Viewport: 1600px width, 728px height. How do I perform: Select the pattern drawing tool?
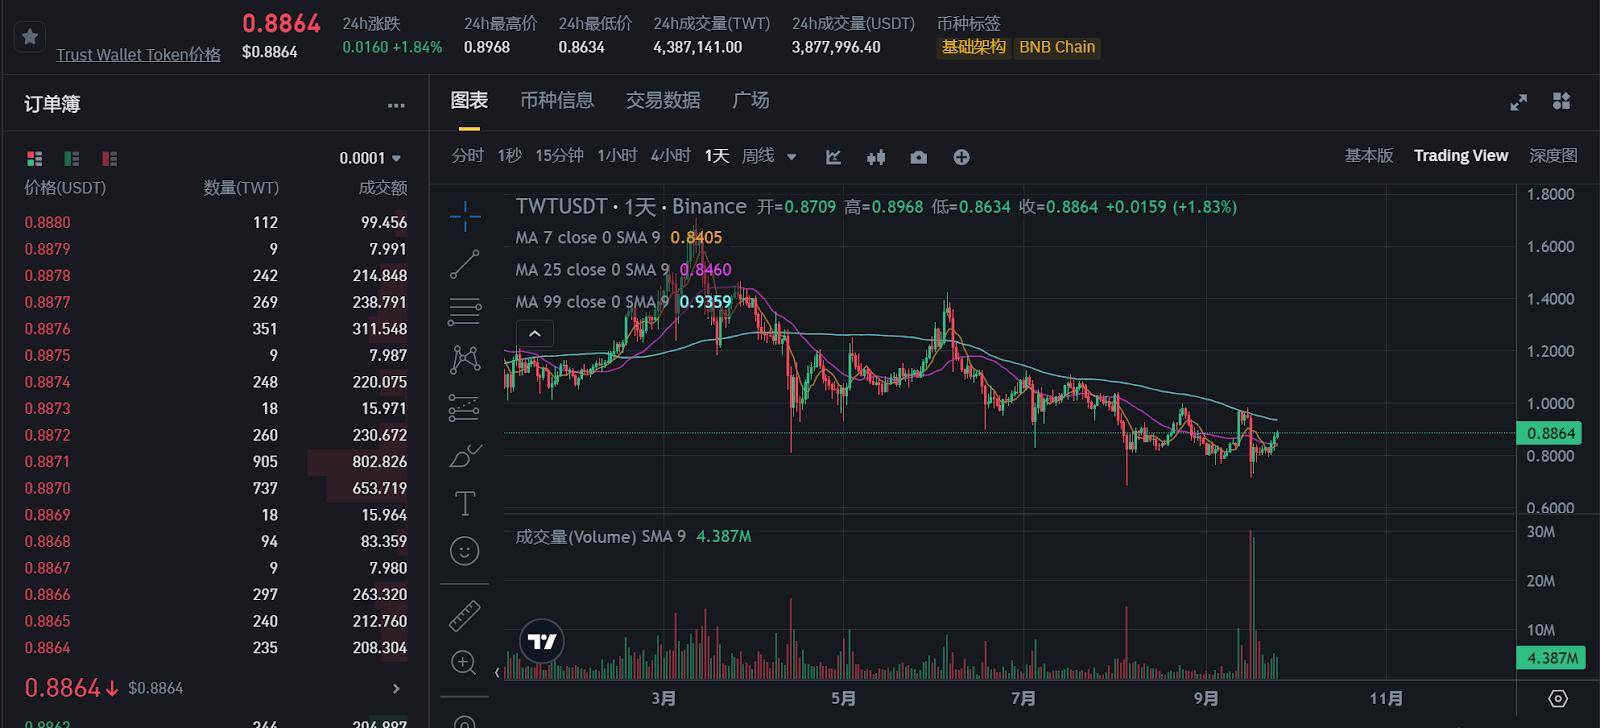coord(465,359)
